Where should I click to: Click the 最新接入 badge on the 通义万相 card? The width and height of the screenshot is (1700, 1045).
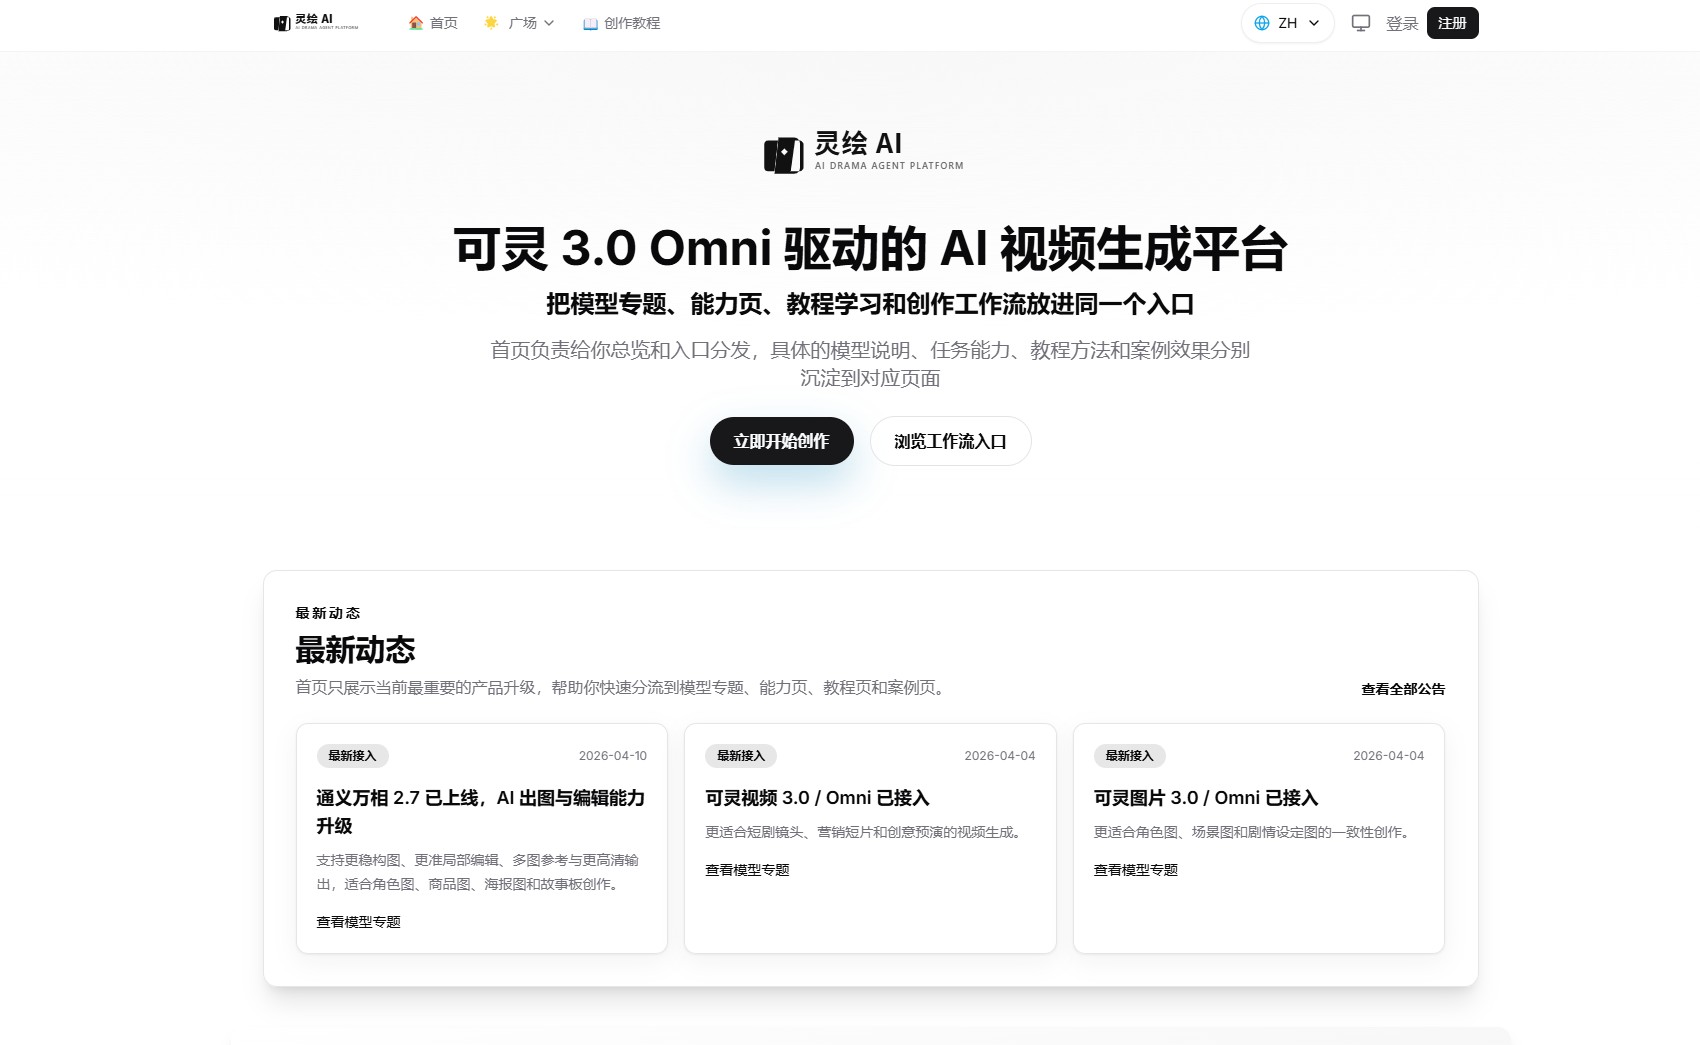click(x=352, y=756)
